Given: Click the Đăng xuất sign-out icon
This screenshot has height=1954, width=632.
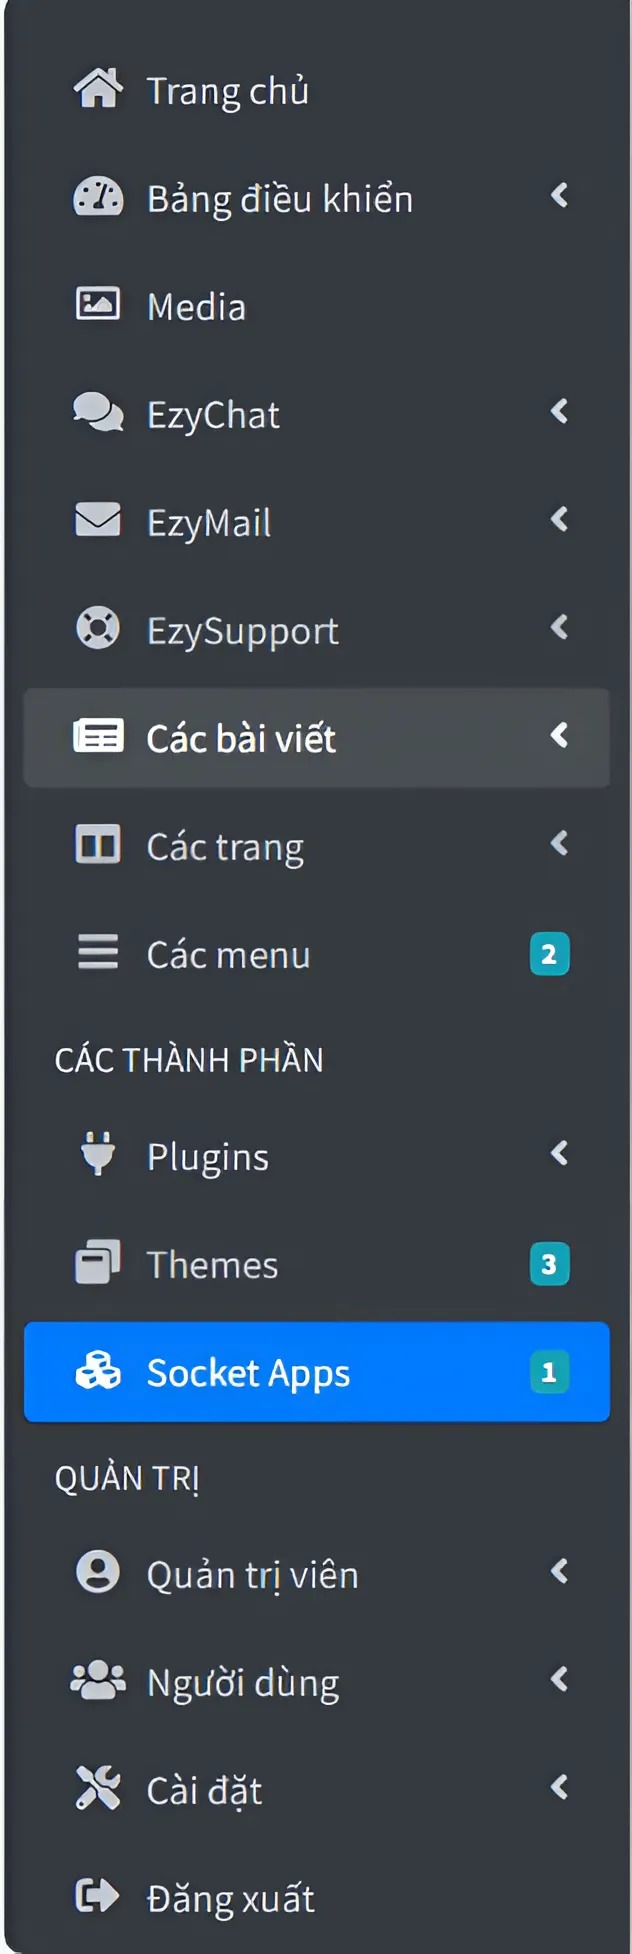Looking at the screenshot, I should (98, 1897).
